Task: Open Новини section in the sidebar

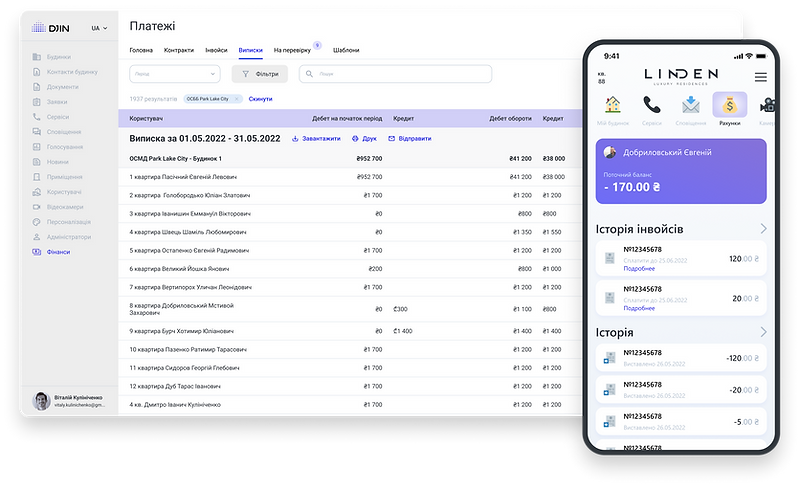Action: click(x=51, y=162)
